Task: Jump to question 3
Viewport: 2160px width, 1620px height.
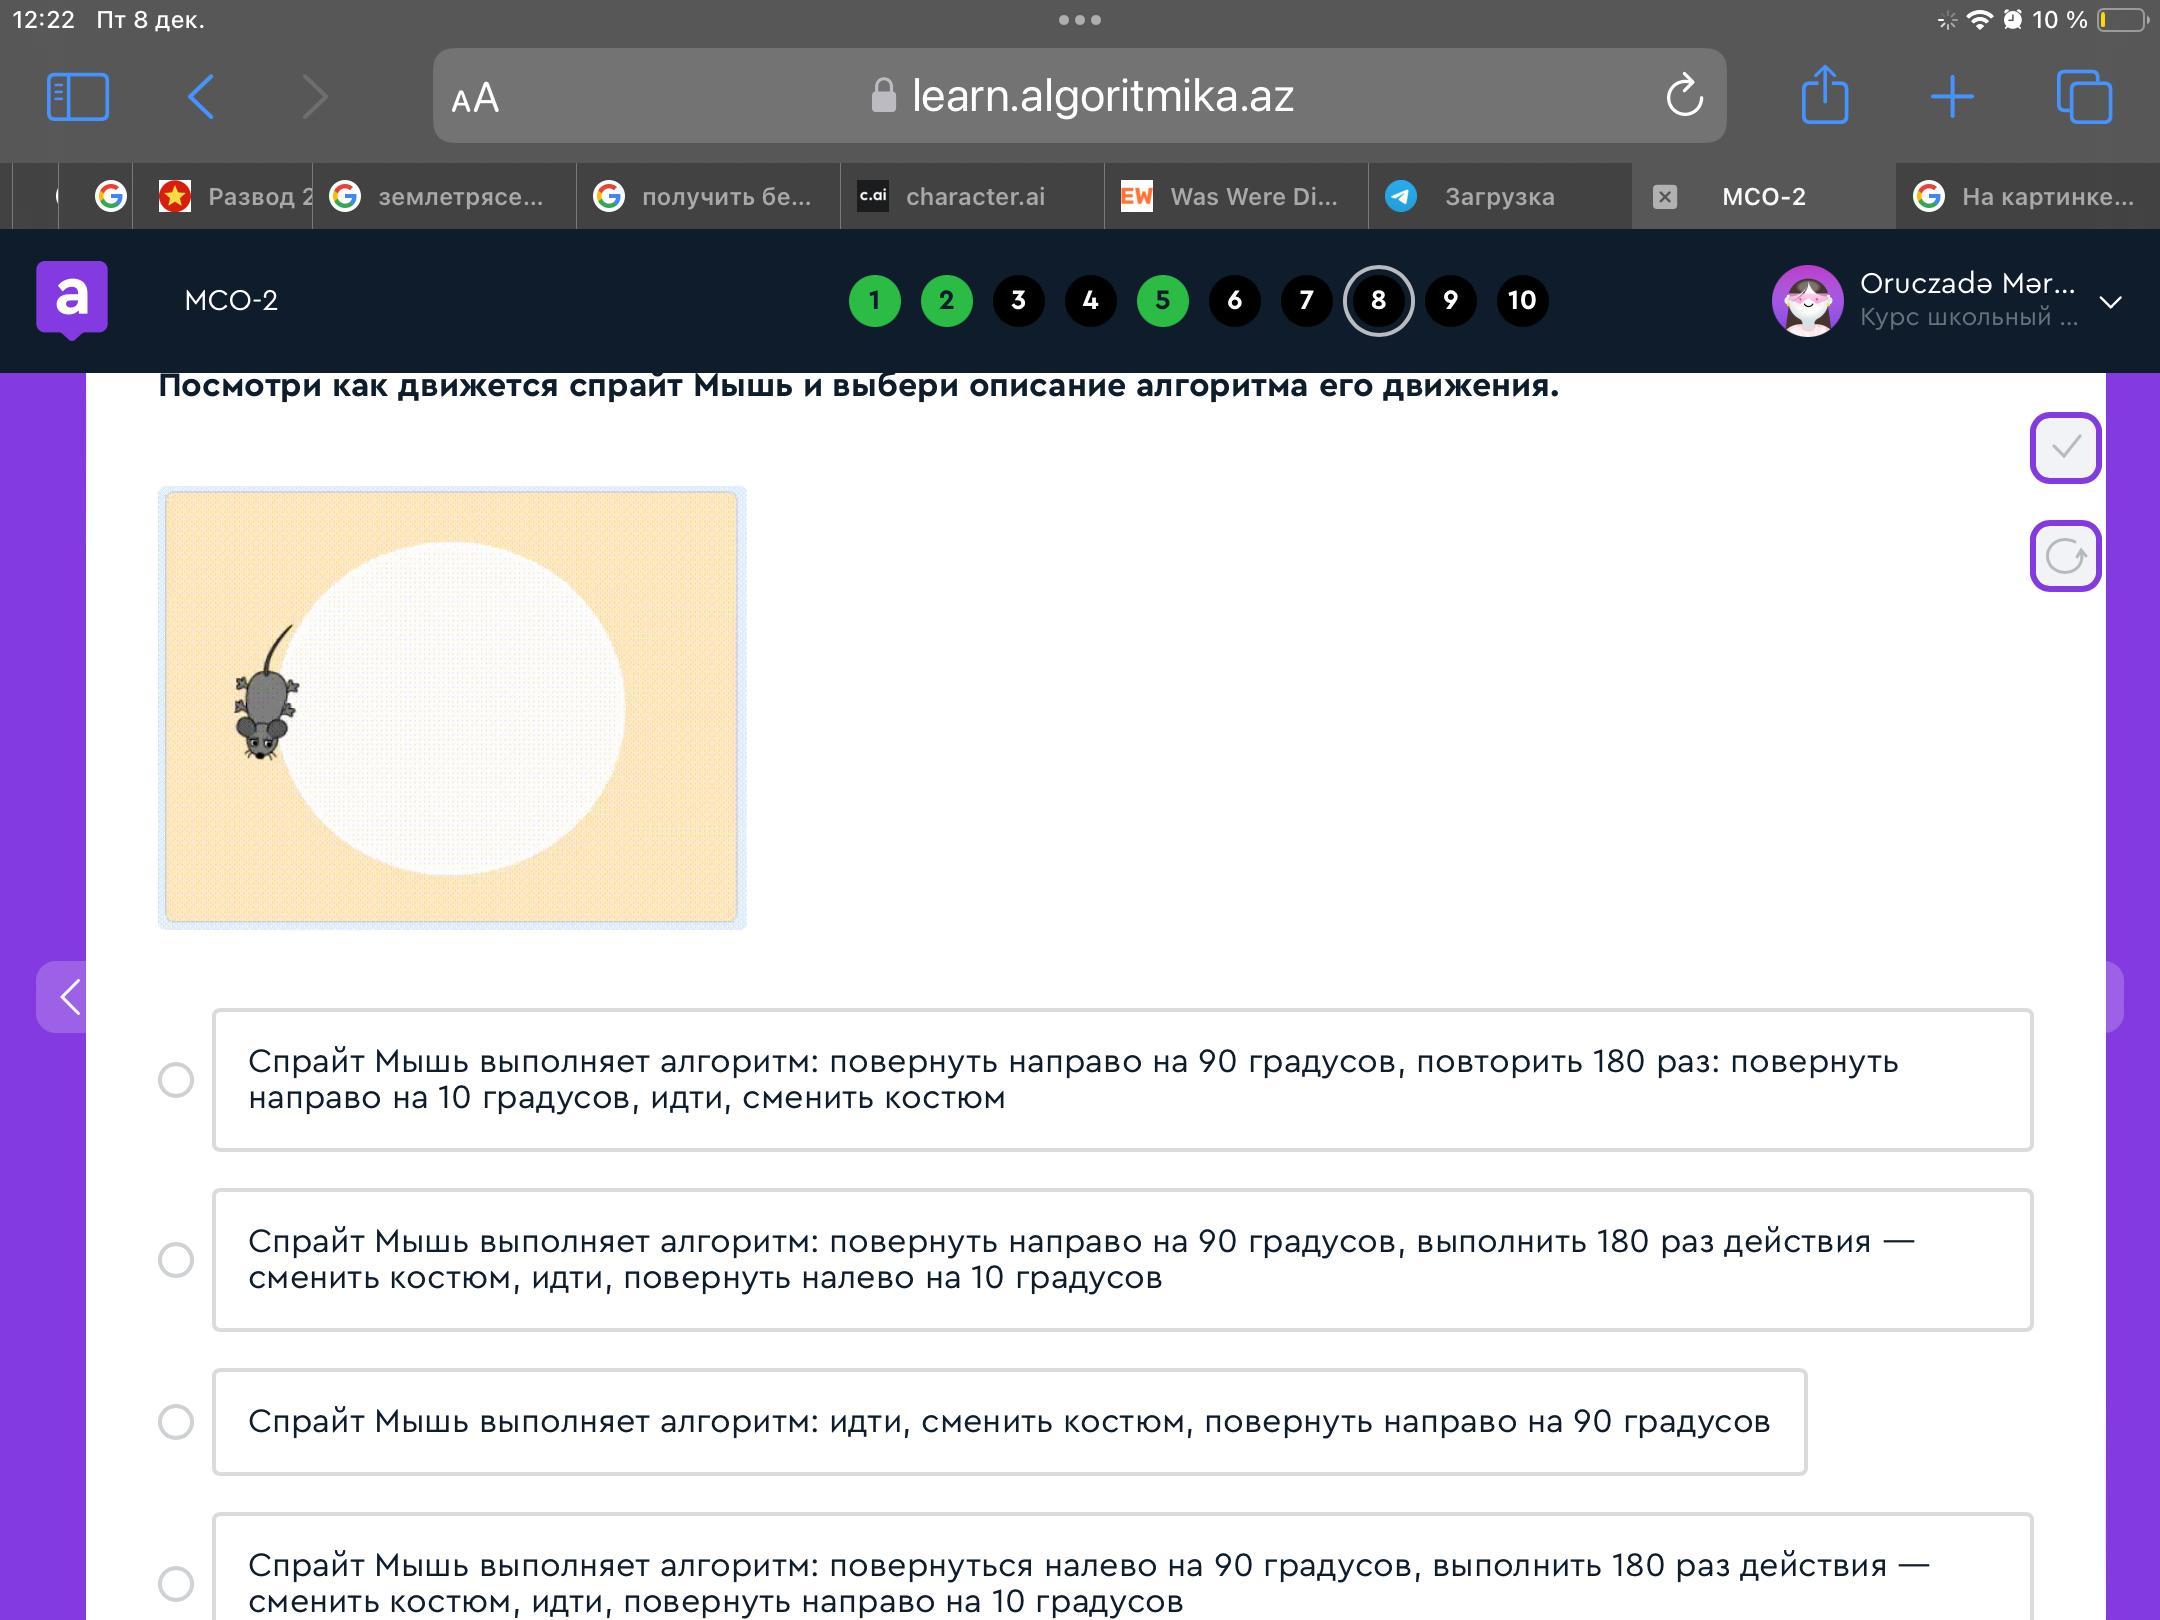Action: click(1018, 301)
